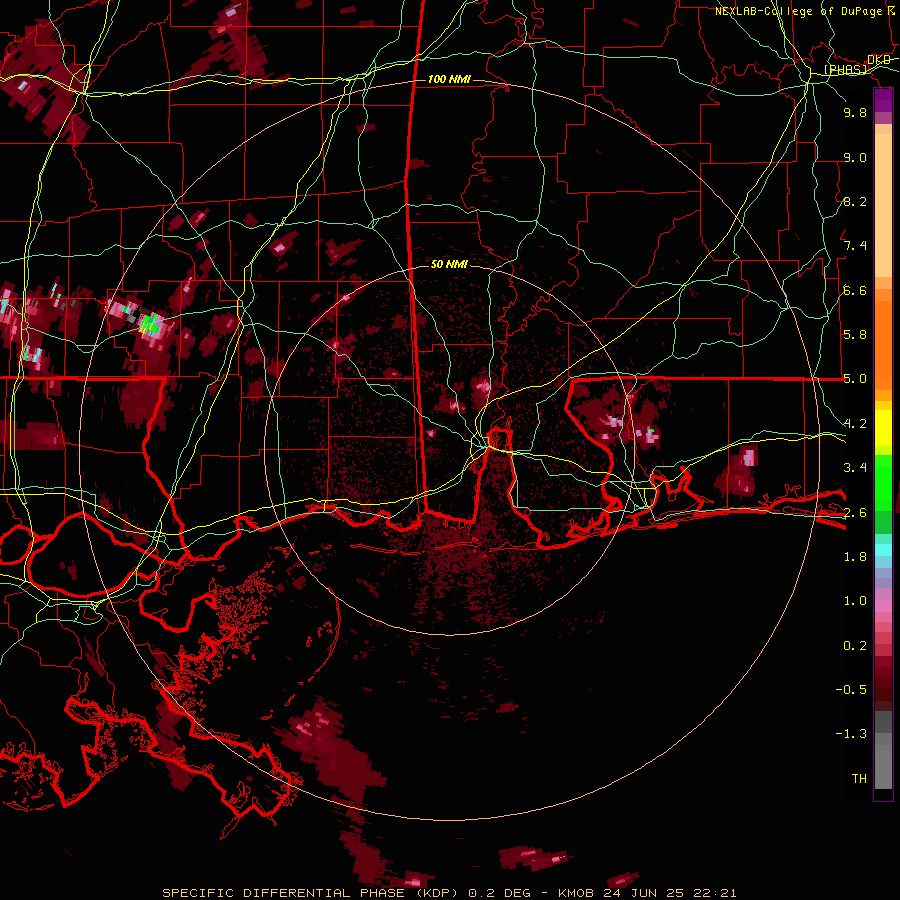Image resolution: width=900 pixels, height=900 pixels.
Task: Click the 4.2 scale value
Action: (855, 424)
